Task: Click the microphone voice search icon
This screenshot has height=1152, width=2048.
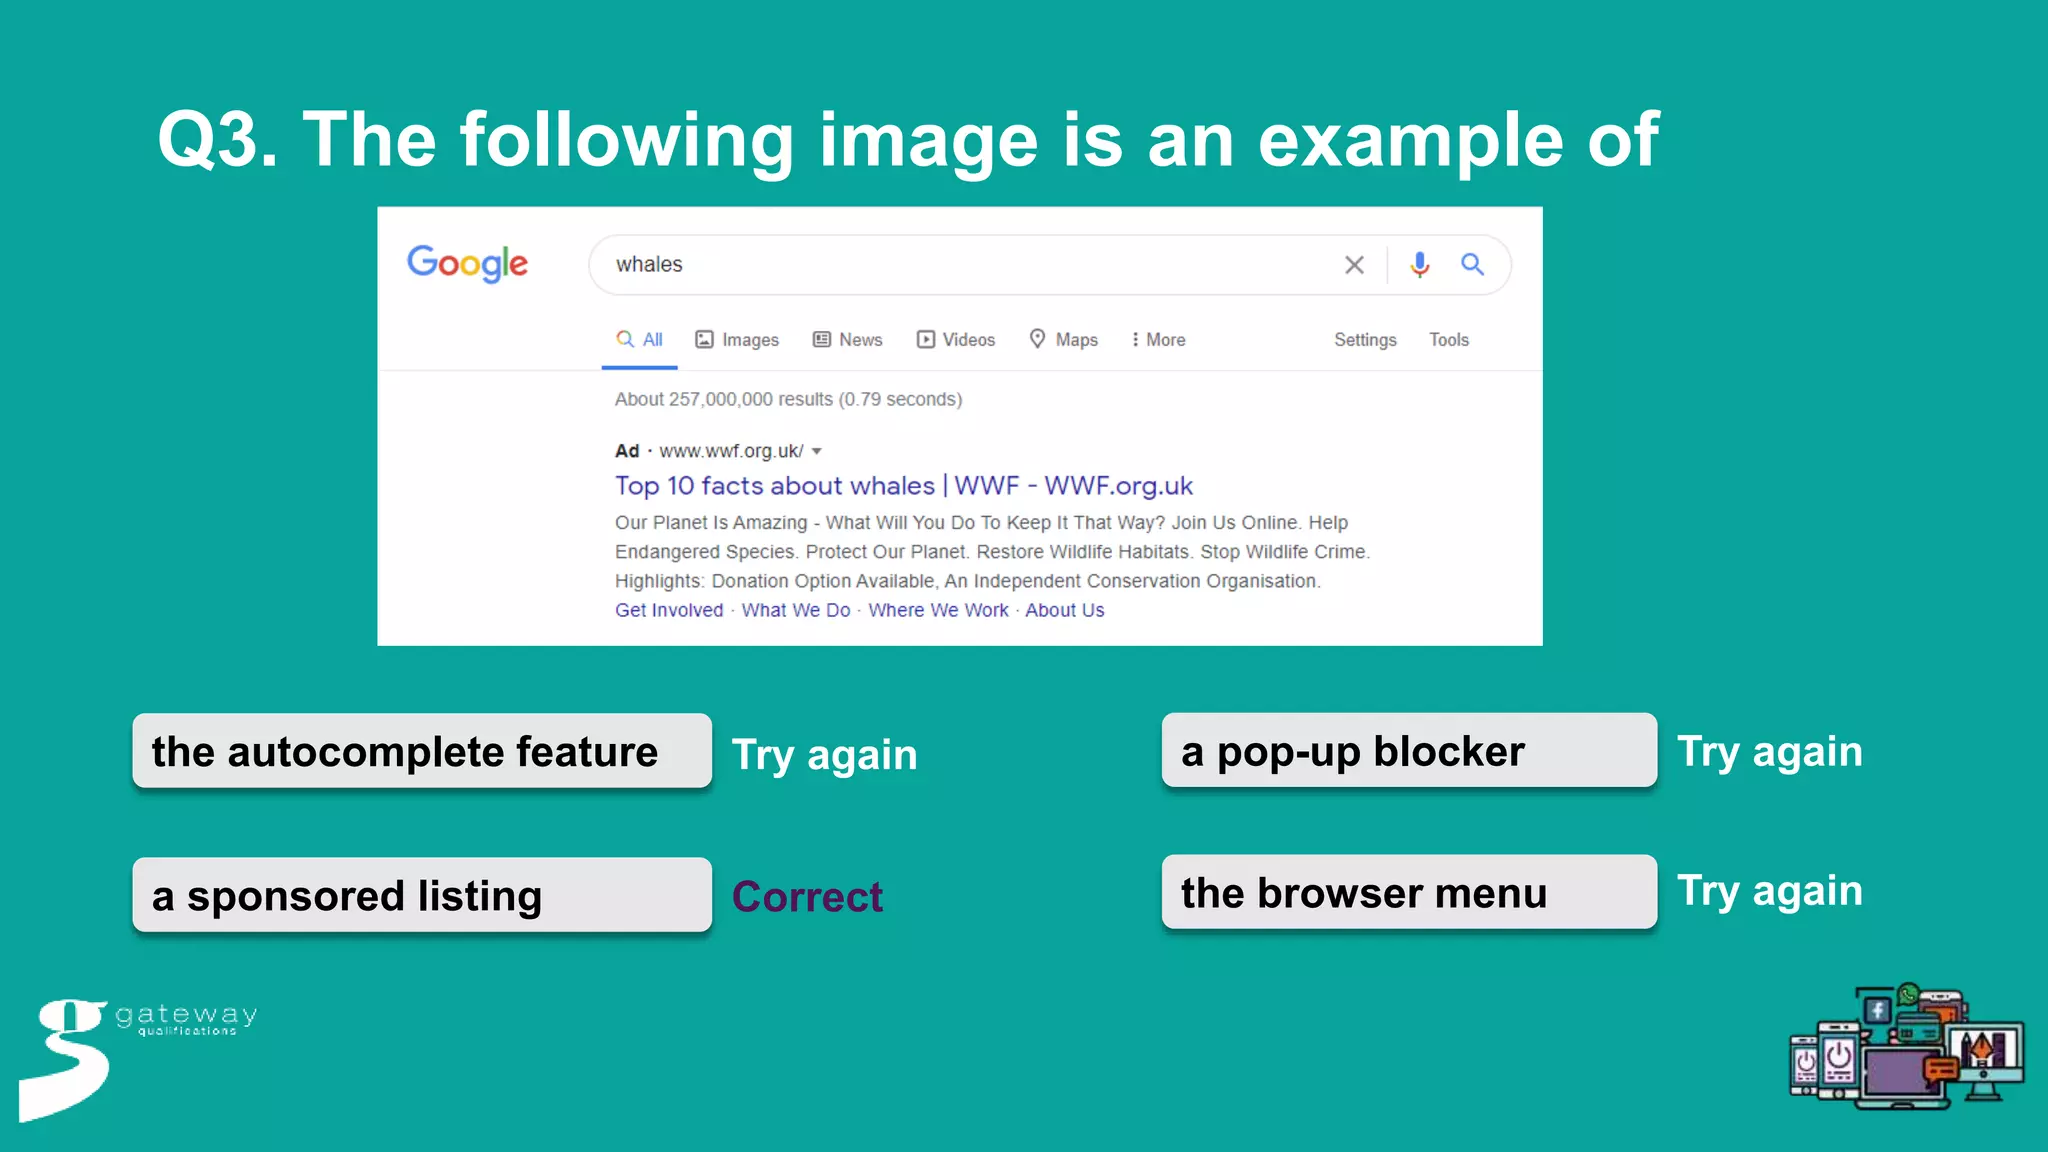Action: [x=1419, y=265]
